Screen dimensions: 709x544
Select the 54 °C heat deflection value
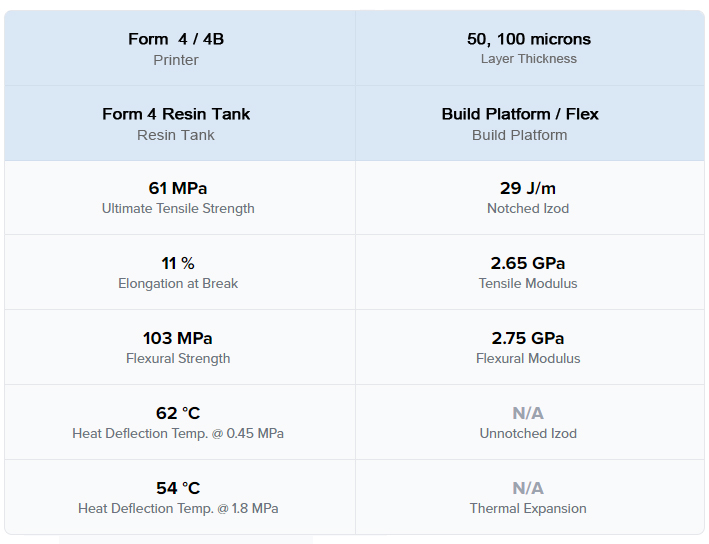click(x=178, y=488)
